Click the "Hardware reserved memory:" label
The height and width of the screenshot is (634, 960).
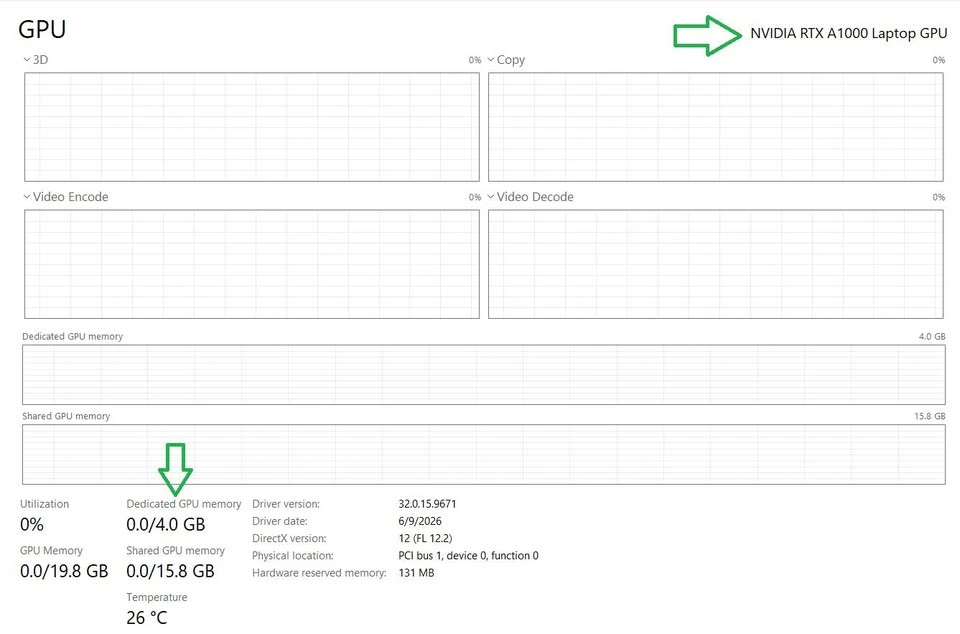click(319, 573)
